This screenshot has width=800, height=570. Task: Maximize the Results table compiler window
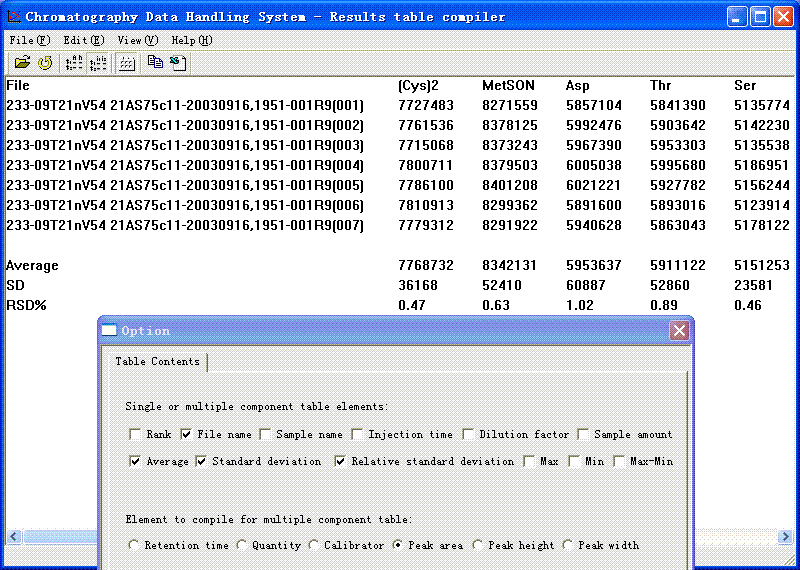pos(760,17)
